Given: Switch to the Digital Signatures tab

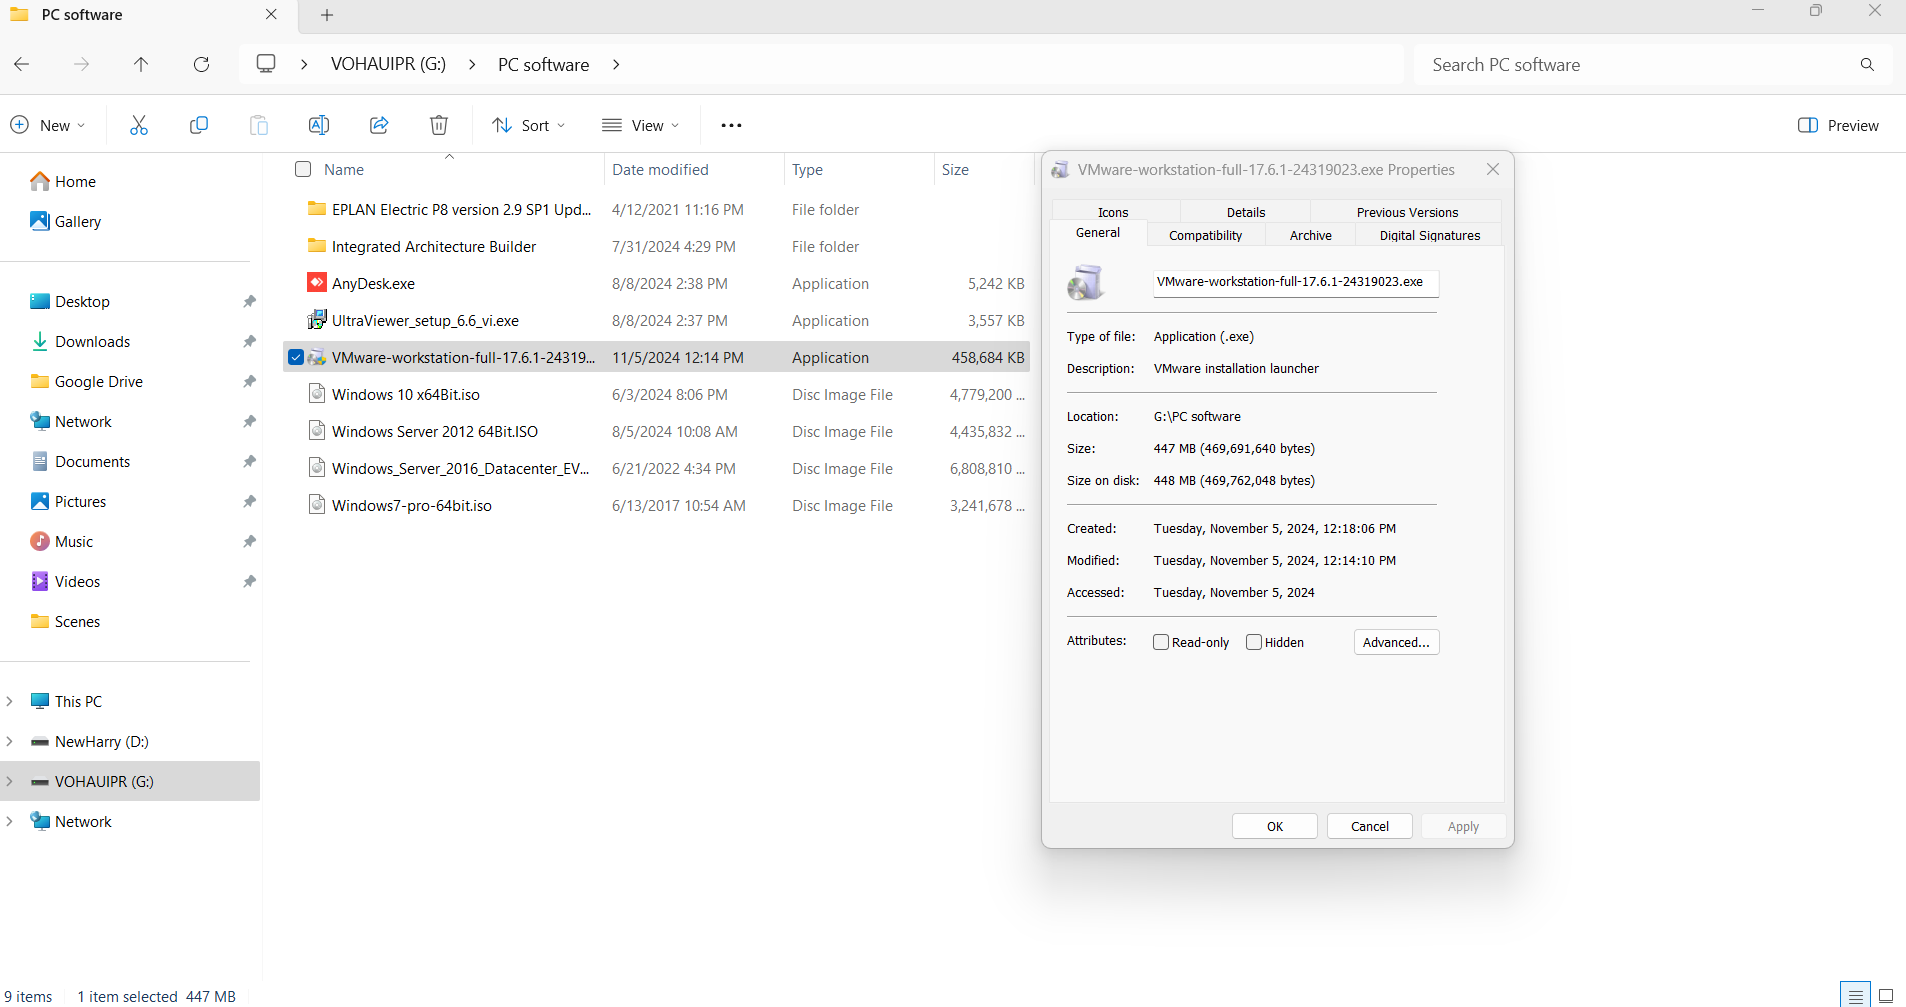Looking at the screenshot, I should 1430,235.
